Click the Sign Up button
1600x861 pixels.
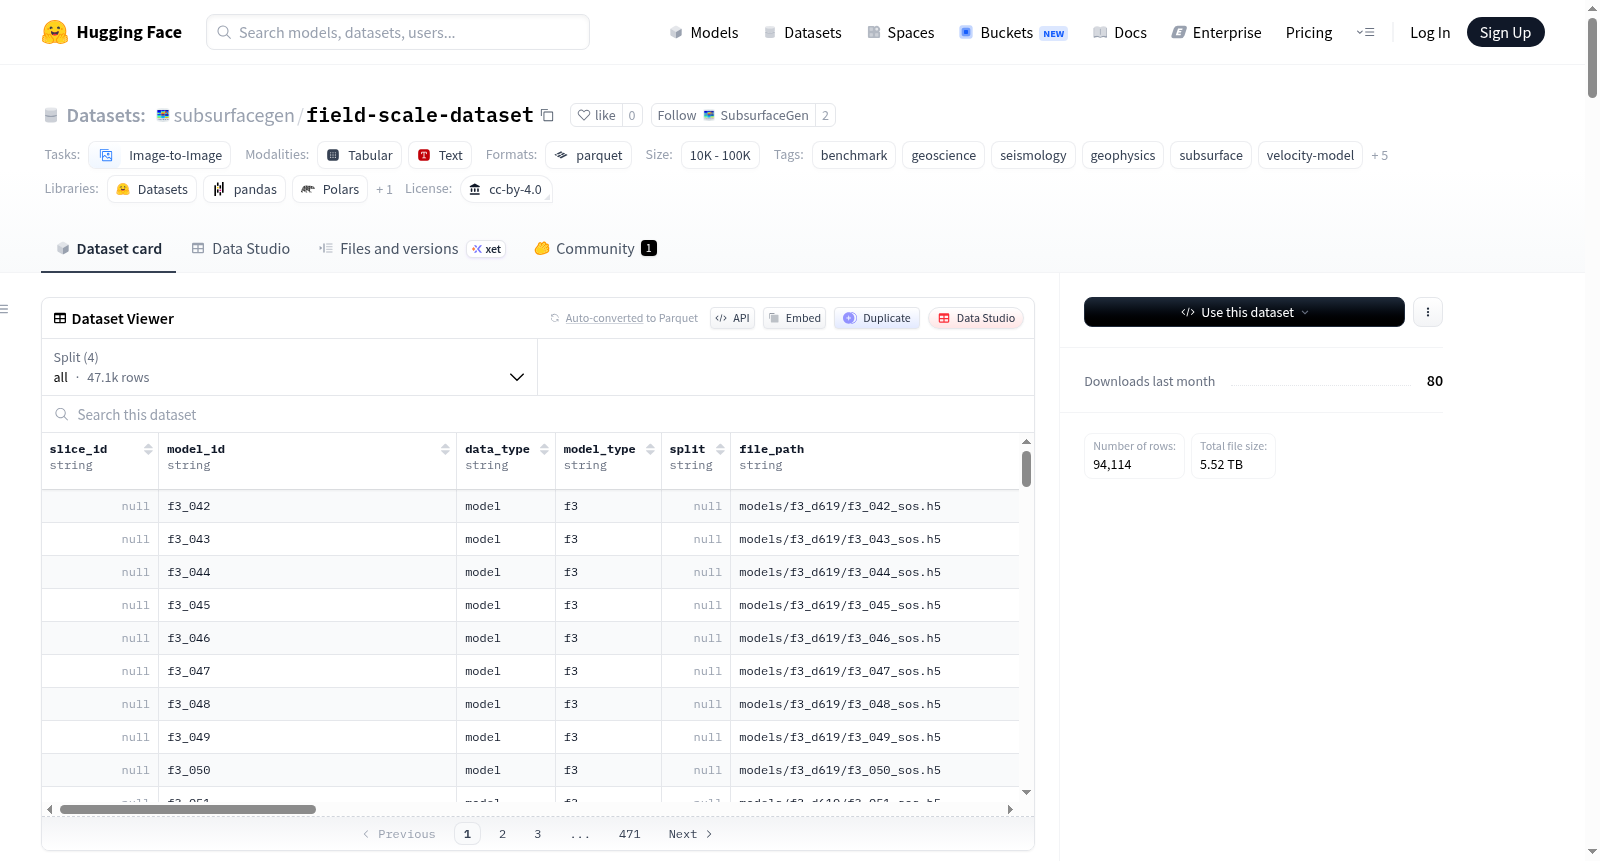[1505, 32]
